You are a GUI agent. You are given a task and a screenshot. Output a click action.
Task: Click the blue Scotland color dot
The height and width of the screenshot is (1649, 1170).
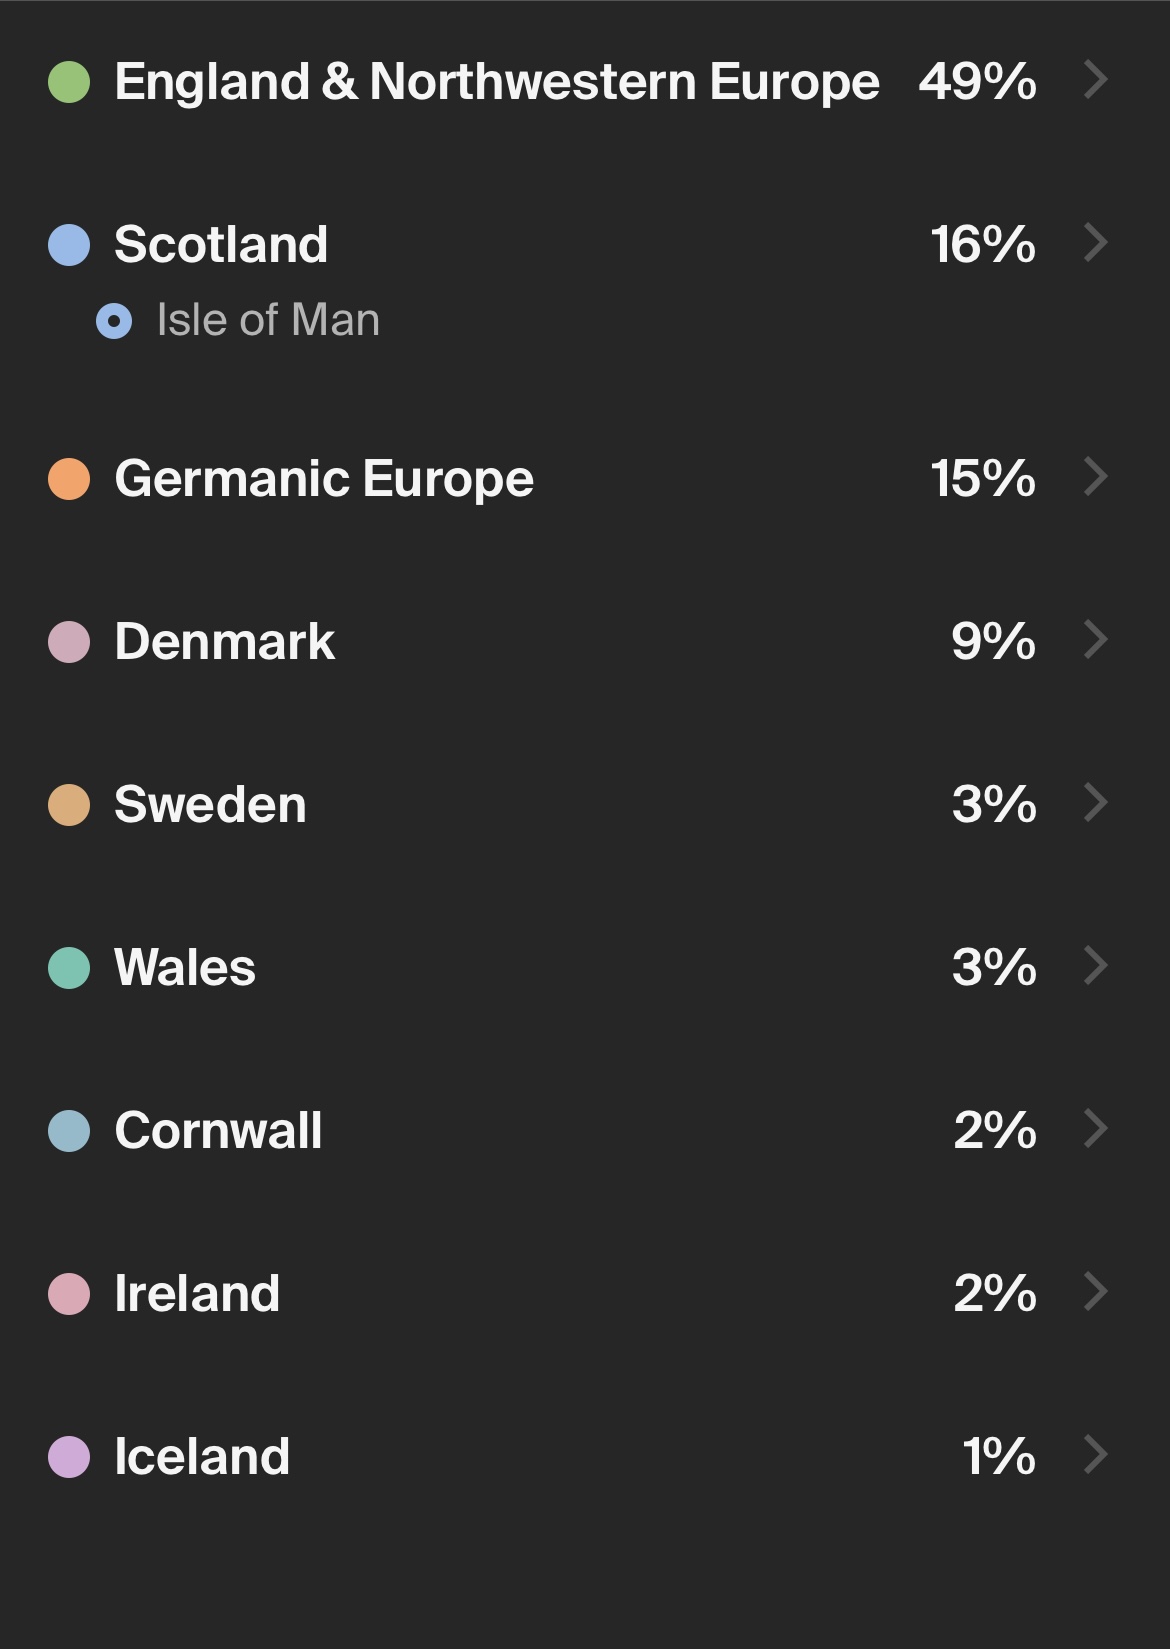pos(69,245)
